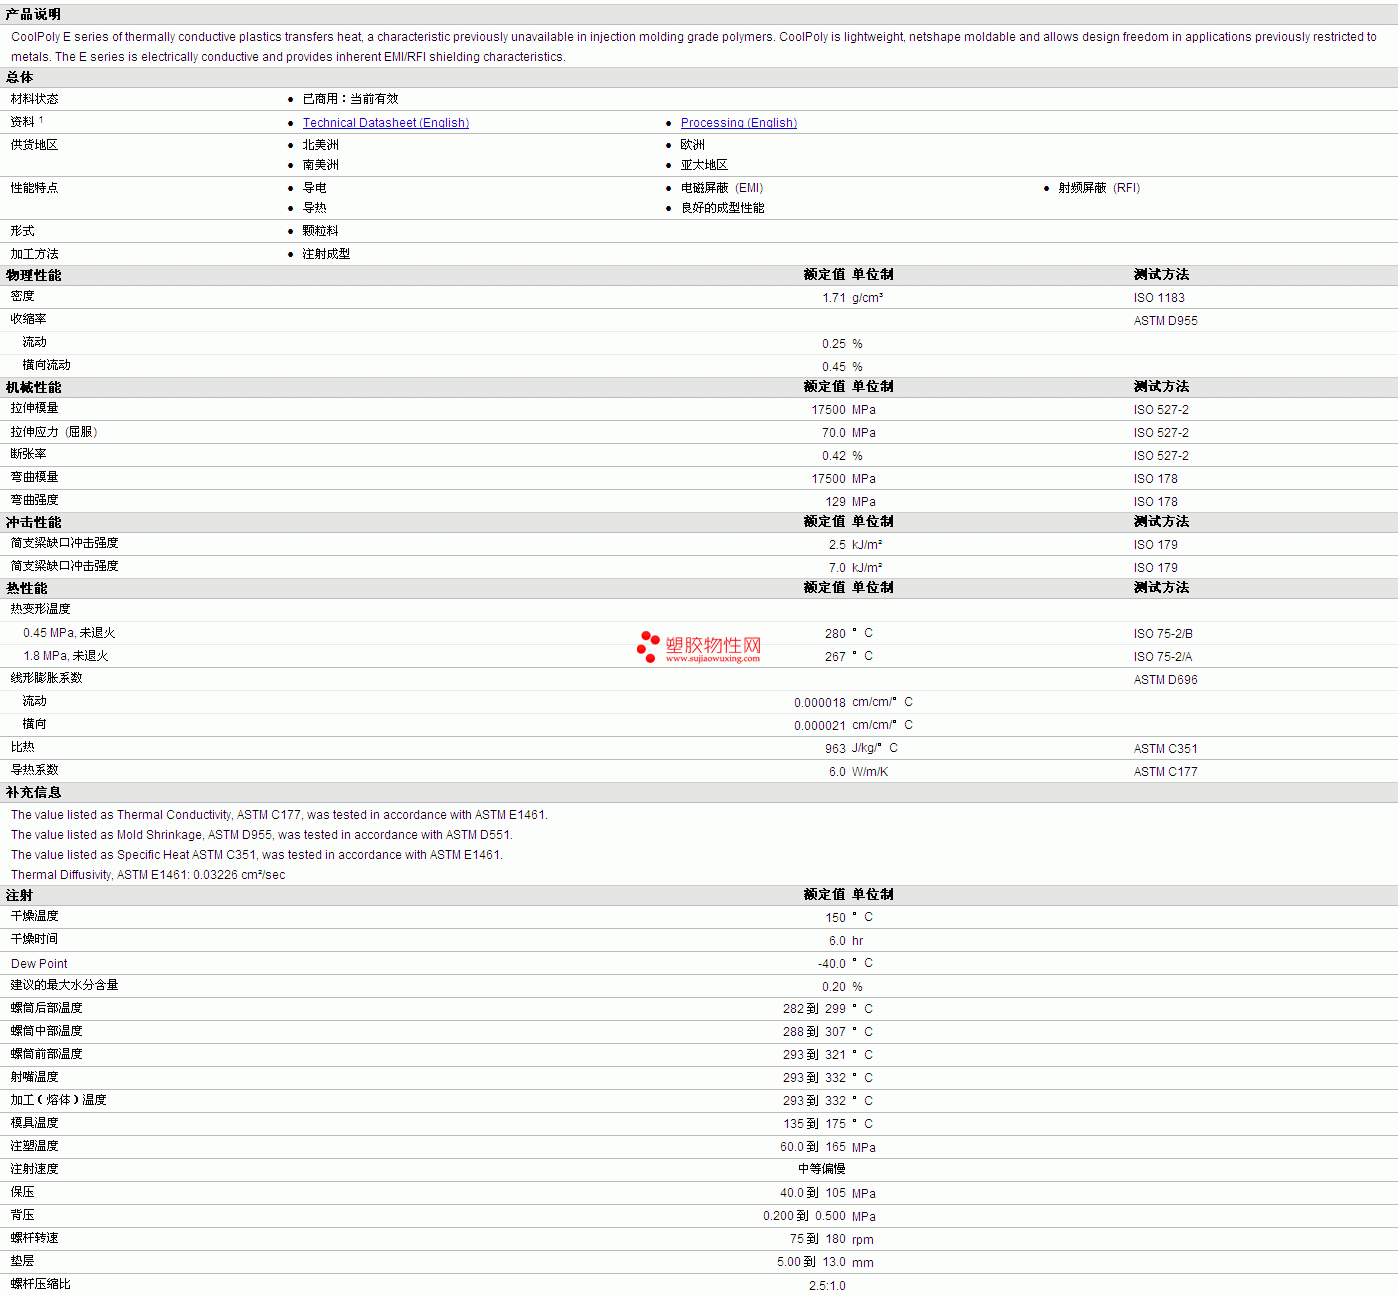1398x1295 pixels.
Task: Click the 螺筒后部温度 row label
Action: [x=47, y=1008]
